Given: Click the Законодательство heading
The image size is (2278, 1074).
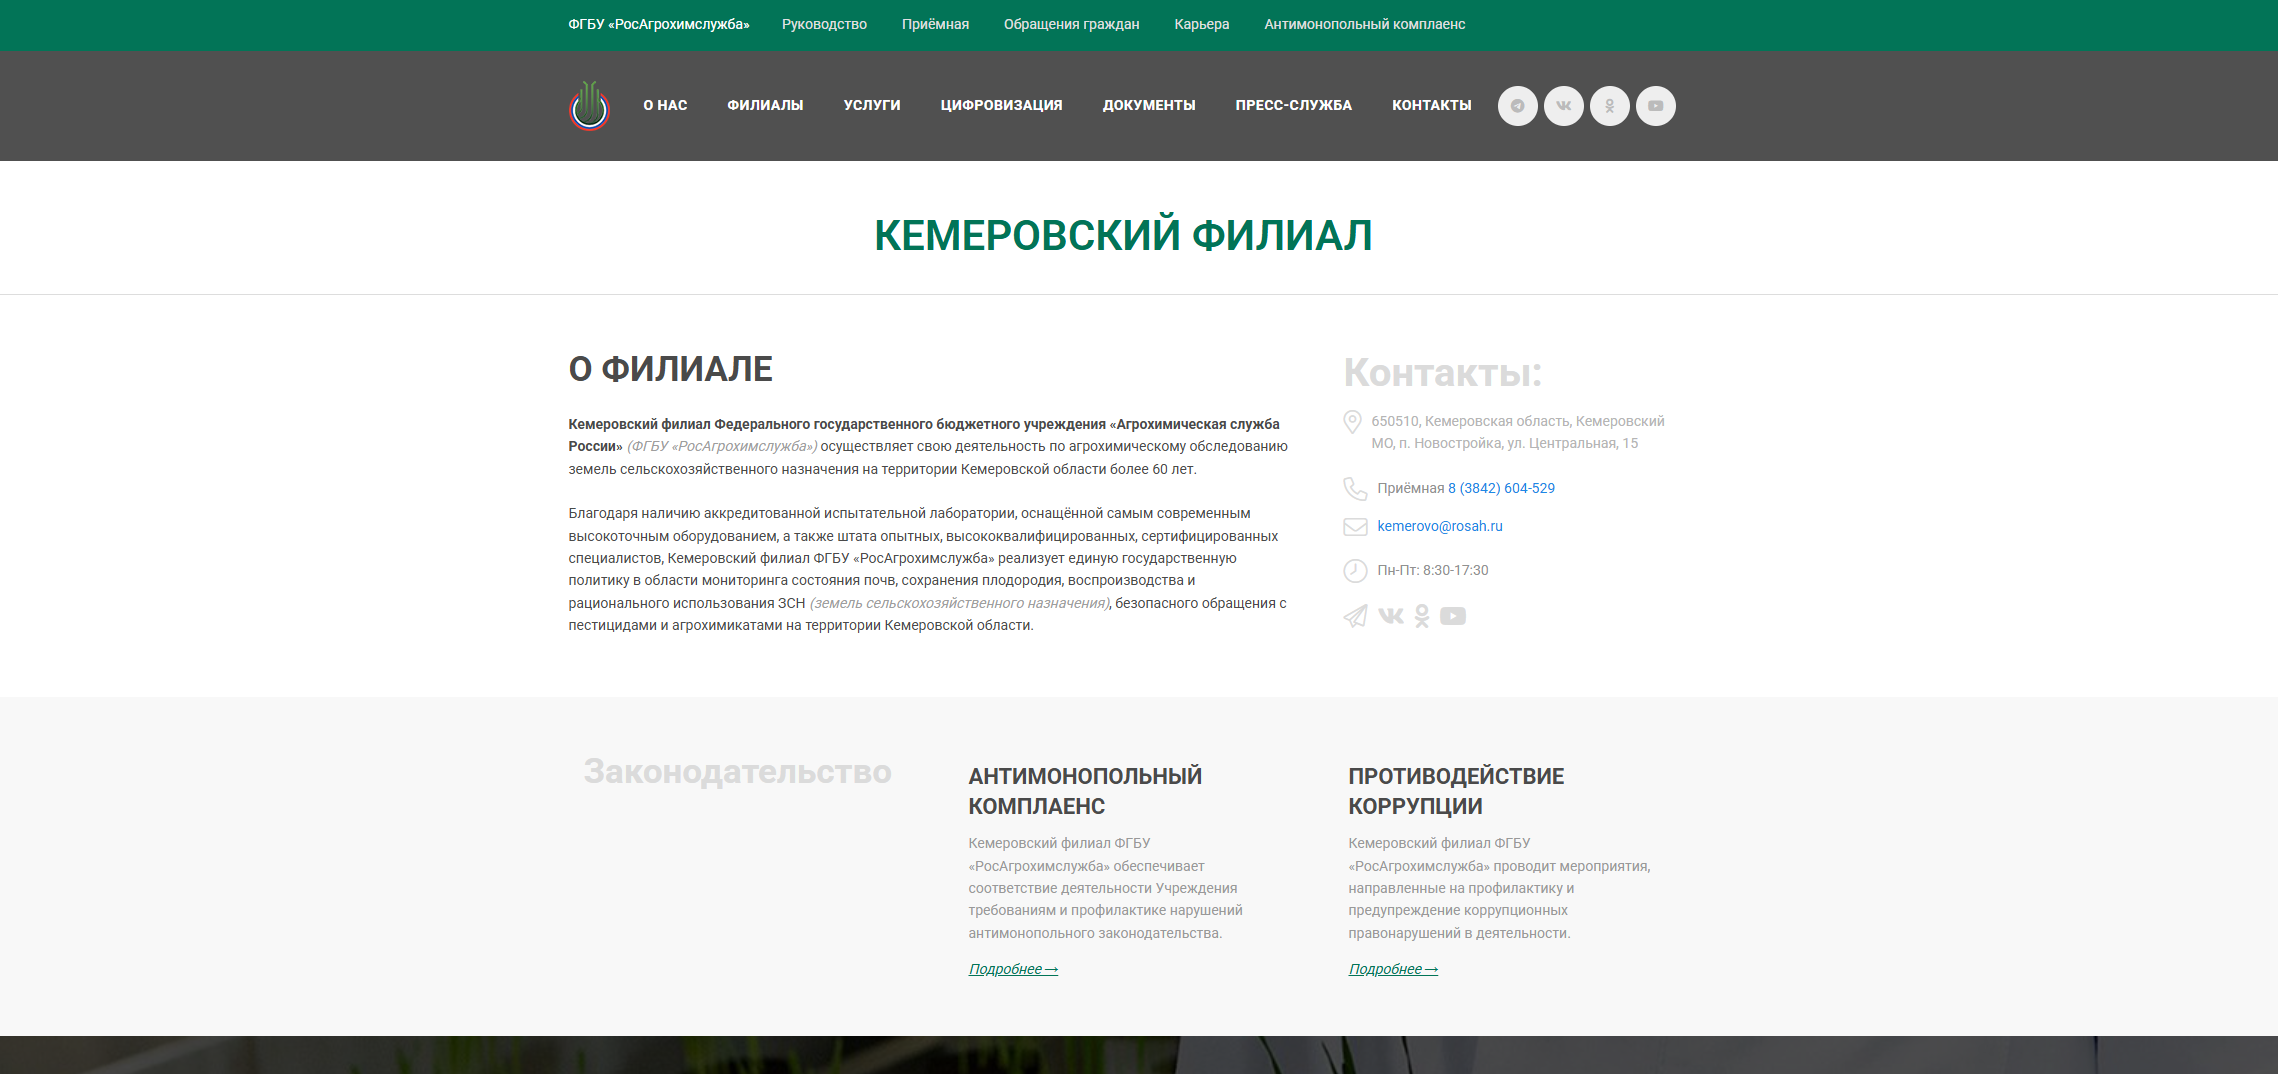Looking at the screenshot, I should (737, 772).
